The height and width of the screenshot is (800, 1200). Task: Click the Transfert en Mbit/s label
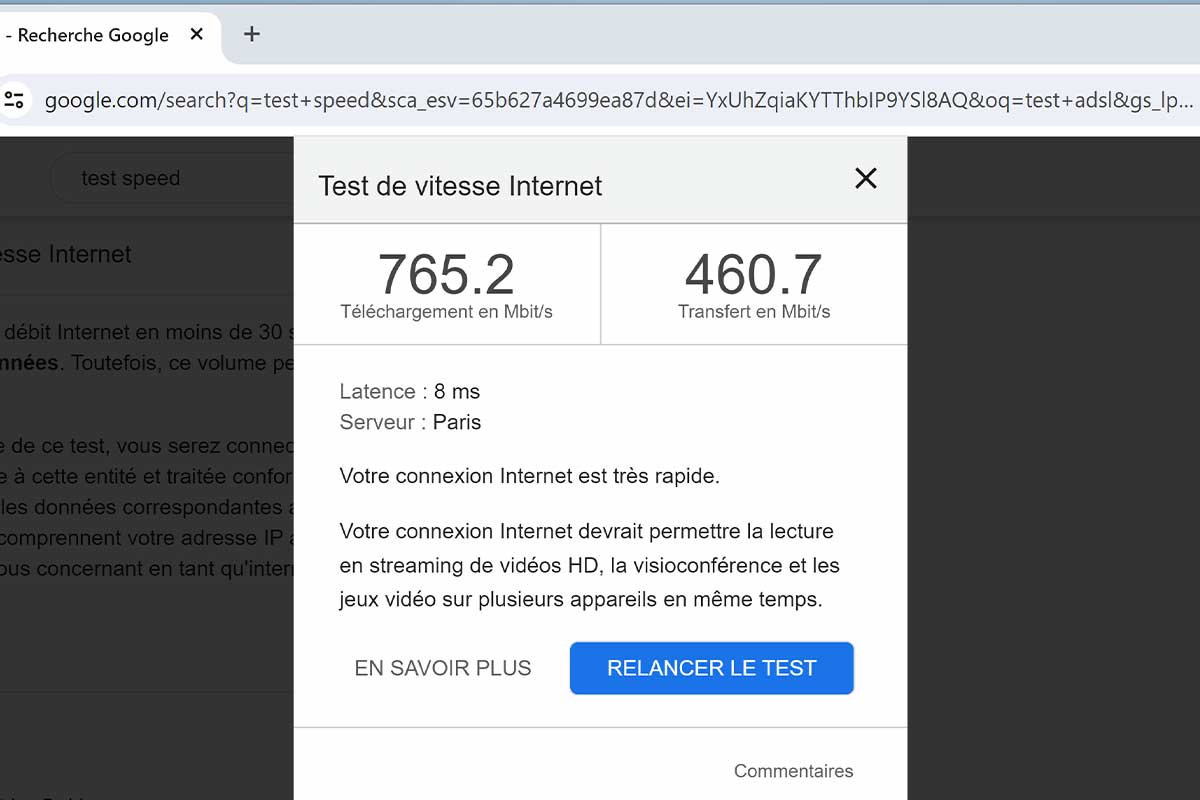pyautogui.click(x=754, y=311)
